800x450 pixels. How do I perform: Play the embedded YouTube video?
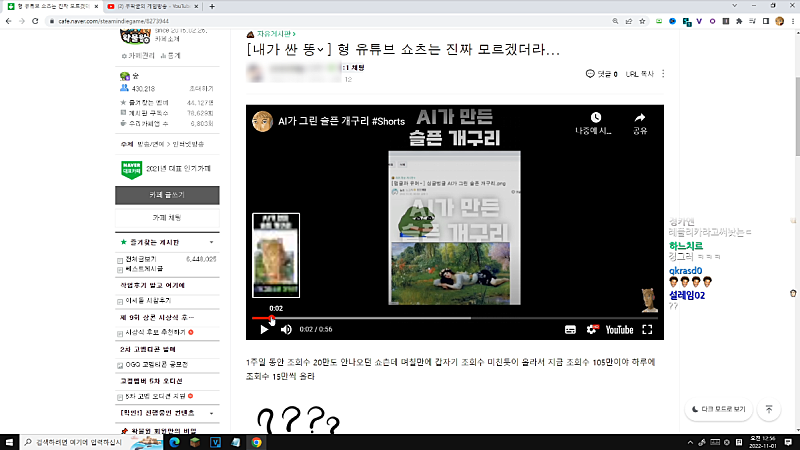[264, 330]
